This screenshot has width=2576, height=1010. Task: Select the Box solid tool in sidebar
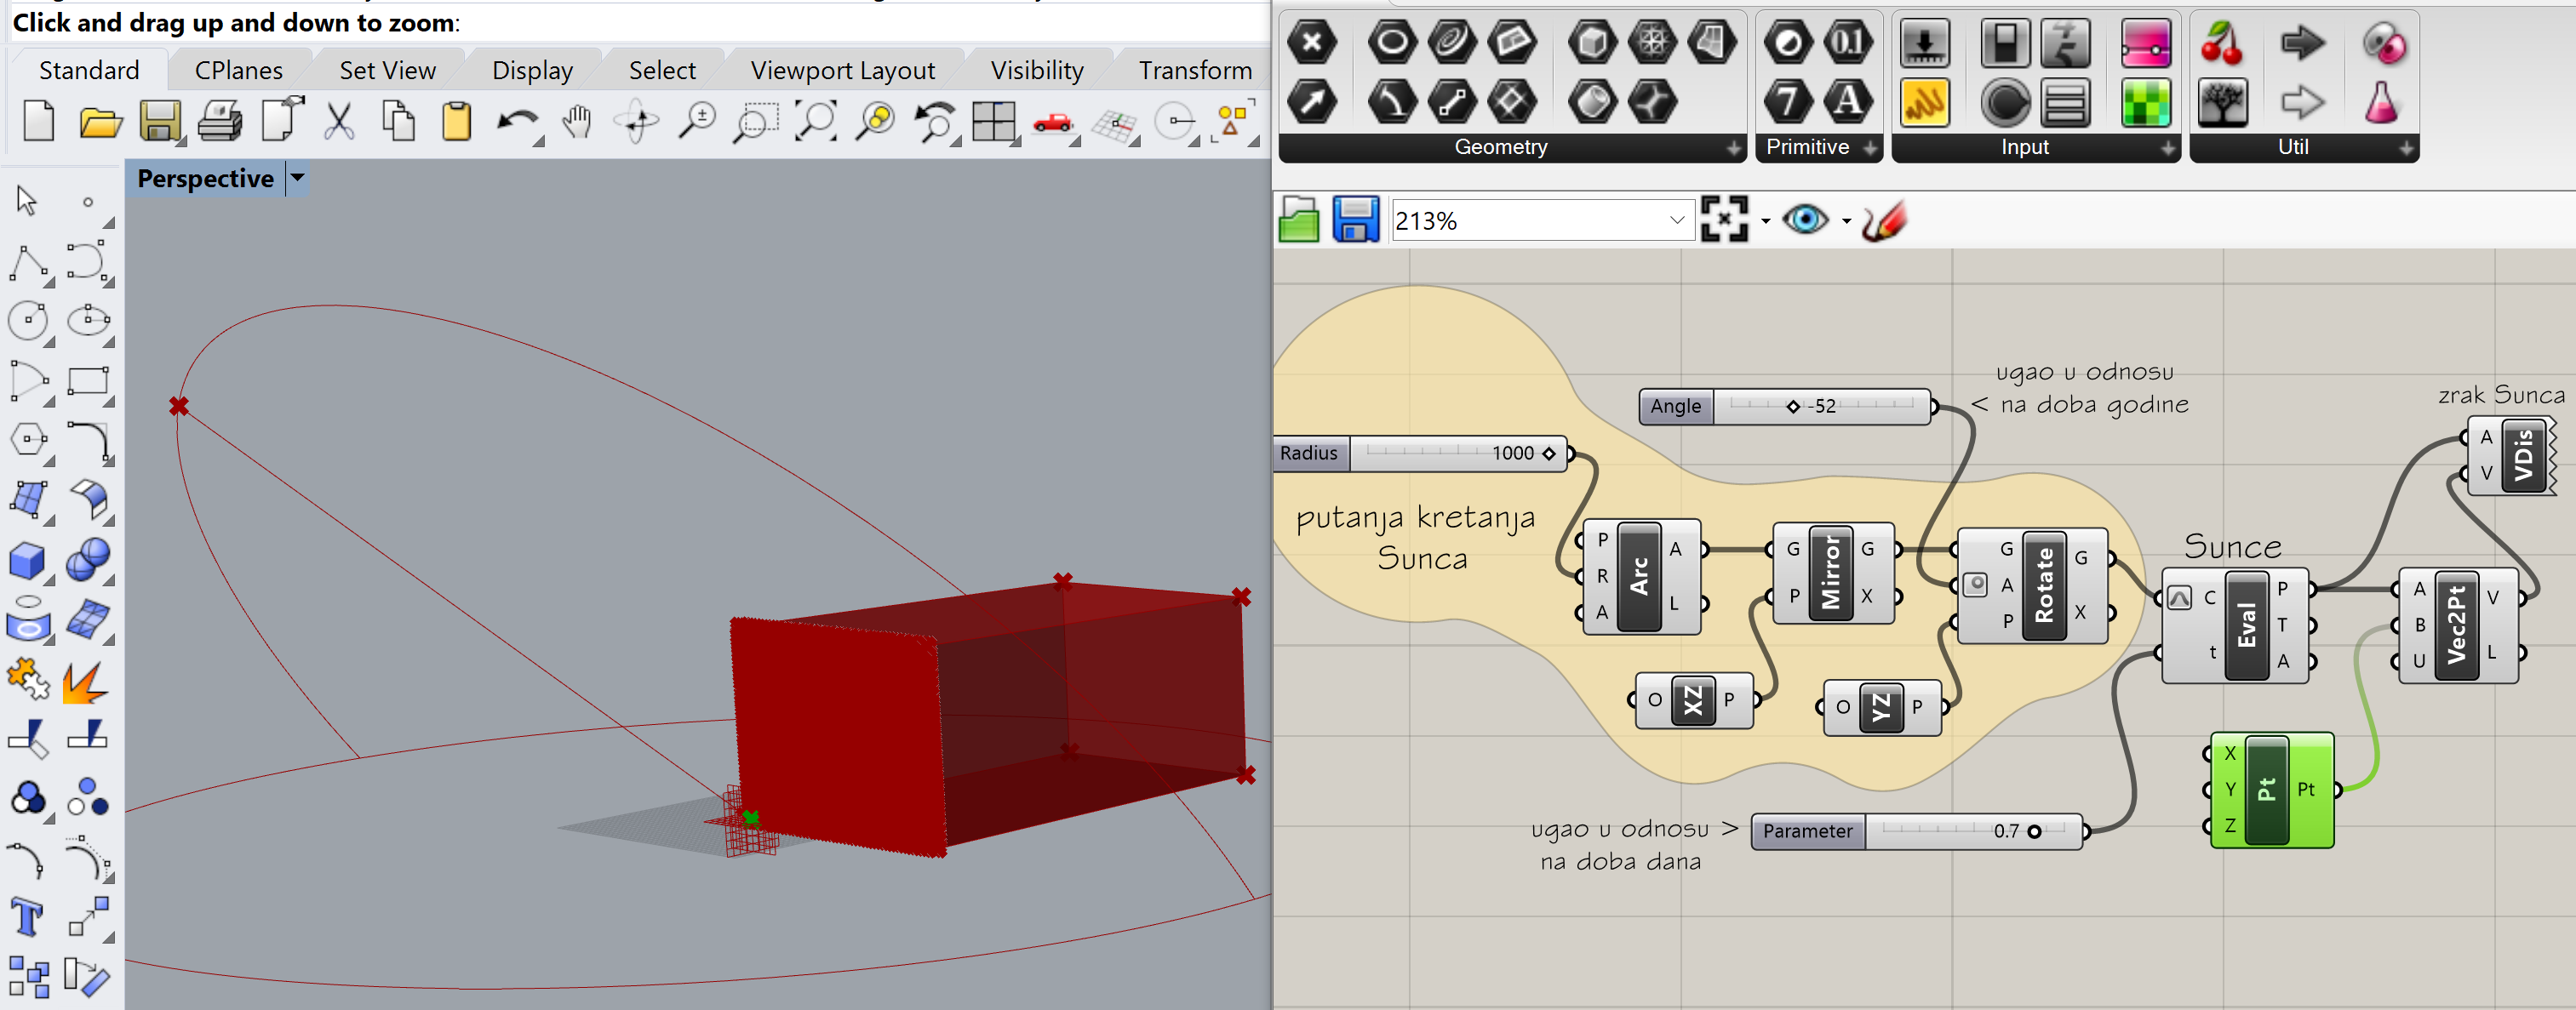(x=27, y=561)
